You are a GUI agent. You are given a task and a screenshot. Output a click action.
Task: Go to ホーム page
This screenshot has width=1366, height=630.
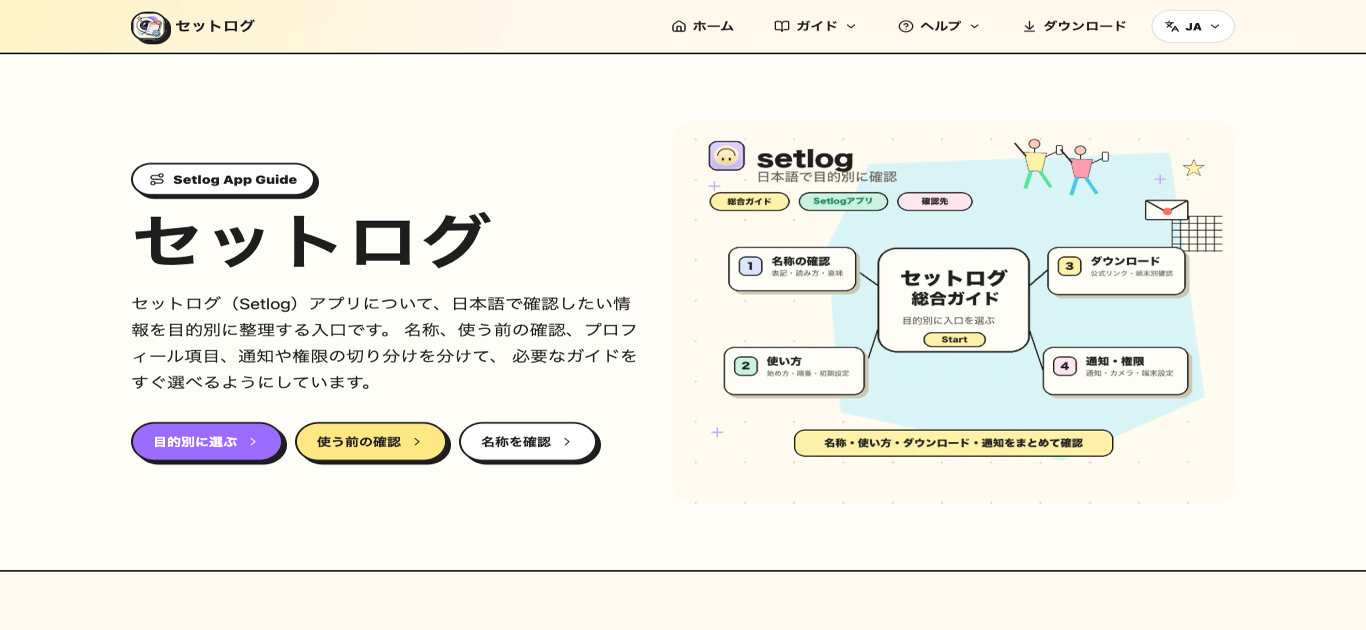coord(702,26)
